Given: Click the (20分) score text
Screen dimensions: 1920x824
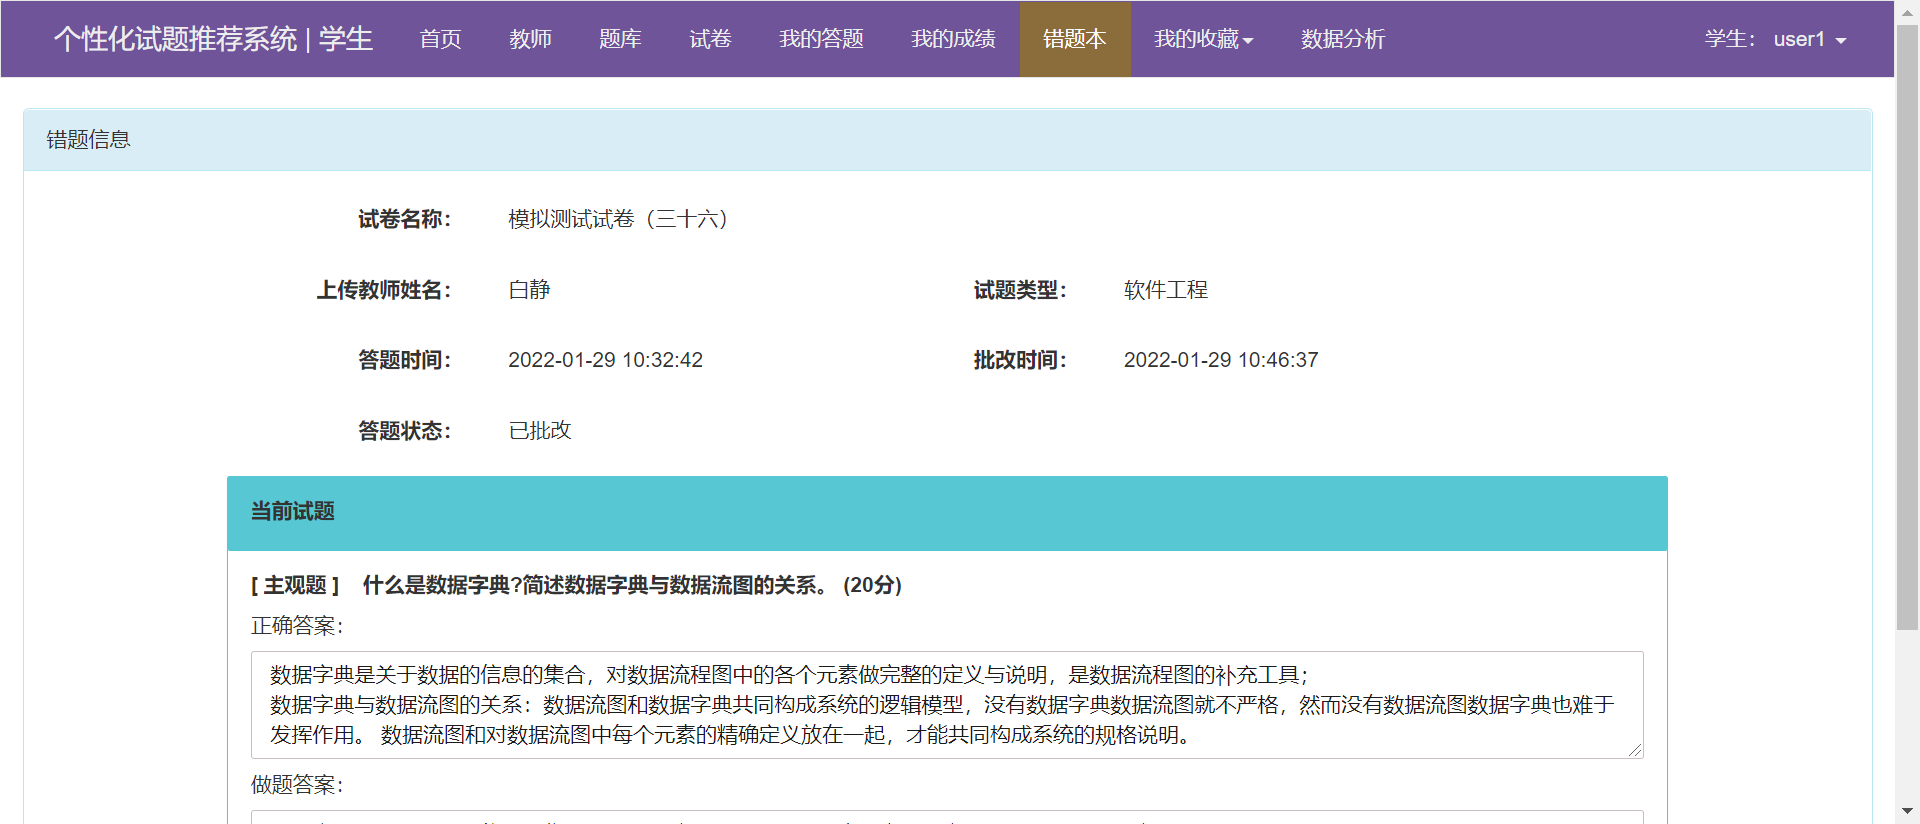Looking at the screenshot, I should coord(872,585).
